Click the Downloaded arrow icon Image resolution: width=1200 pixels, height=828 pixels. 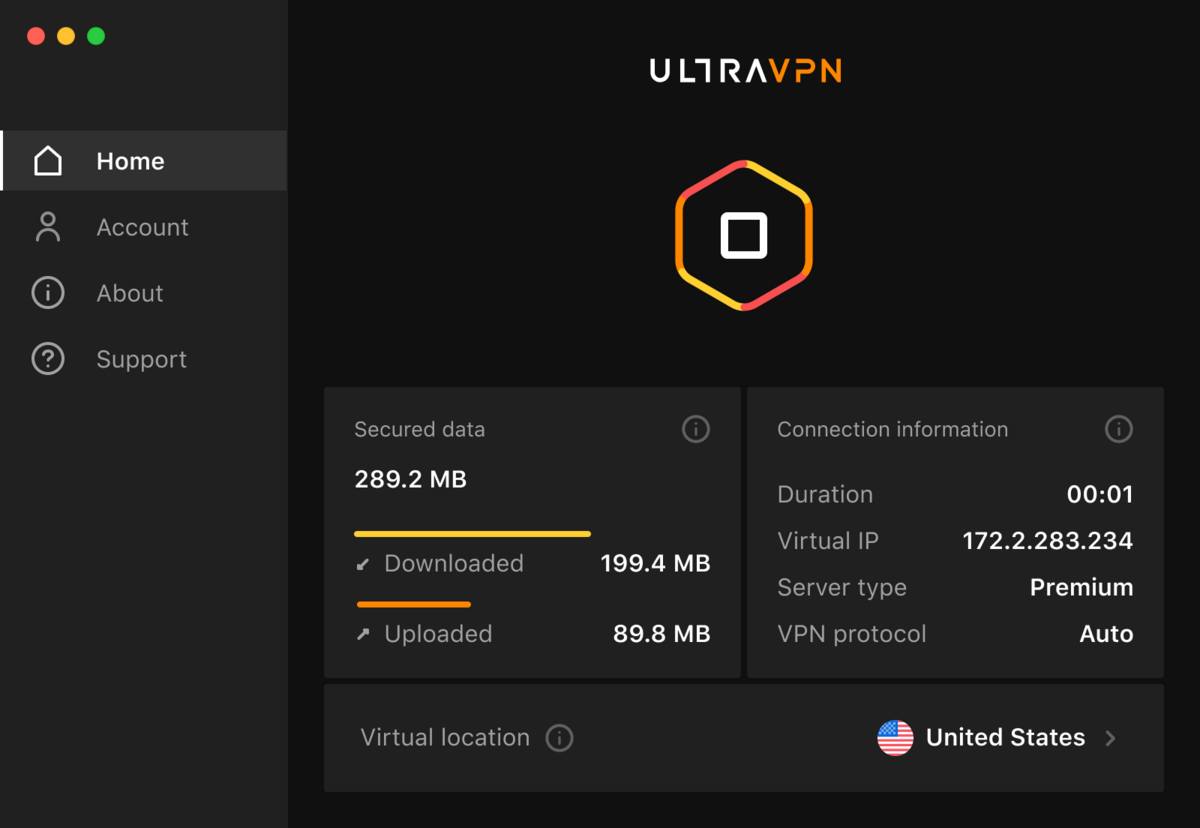point(364,563)
